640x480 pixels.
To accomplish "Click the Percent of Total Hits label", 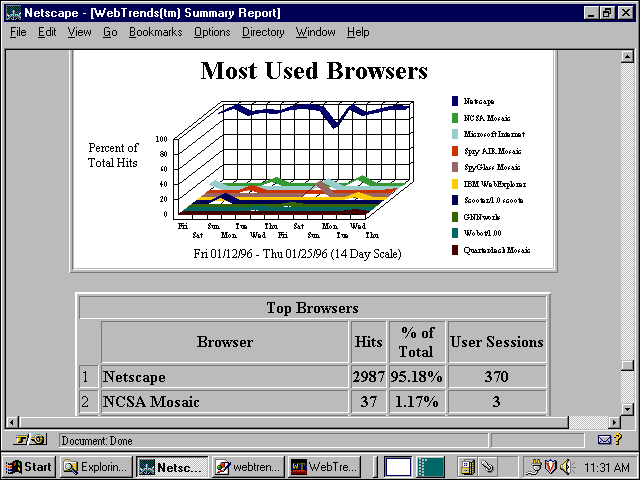I will click(x=113, y=155).
